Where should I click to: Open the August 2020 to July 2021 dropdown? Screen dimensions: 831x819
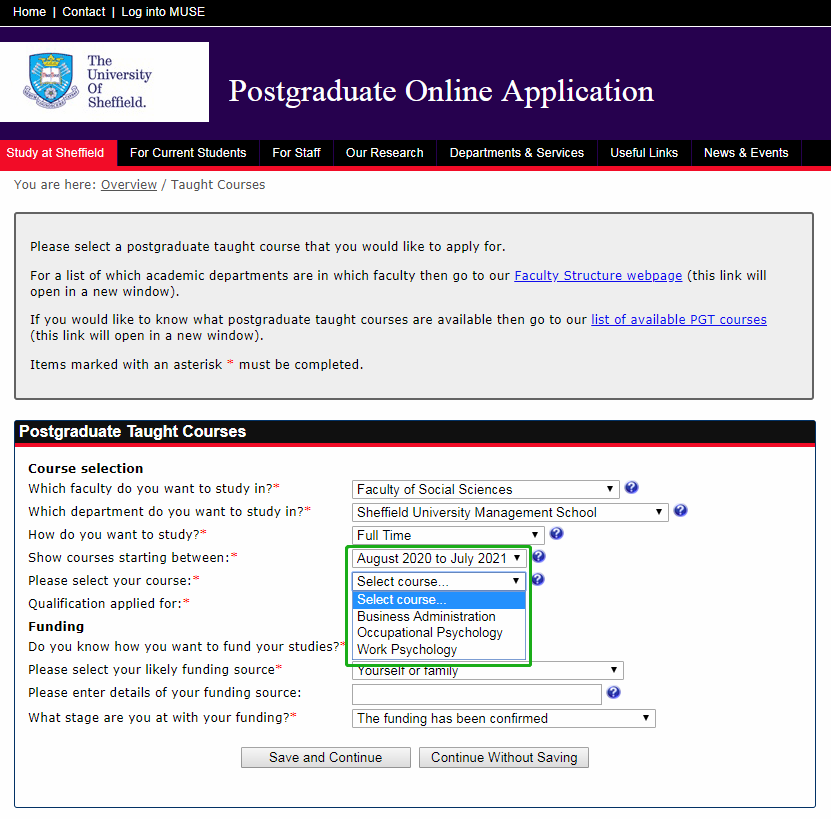[x=439, y=558]
